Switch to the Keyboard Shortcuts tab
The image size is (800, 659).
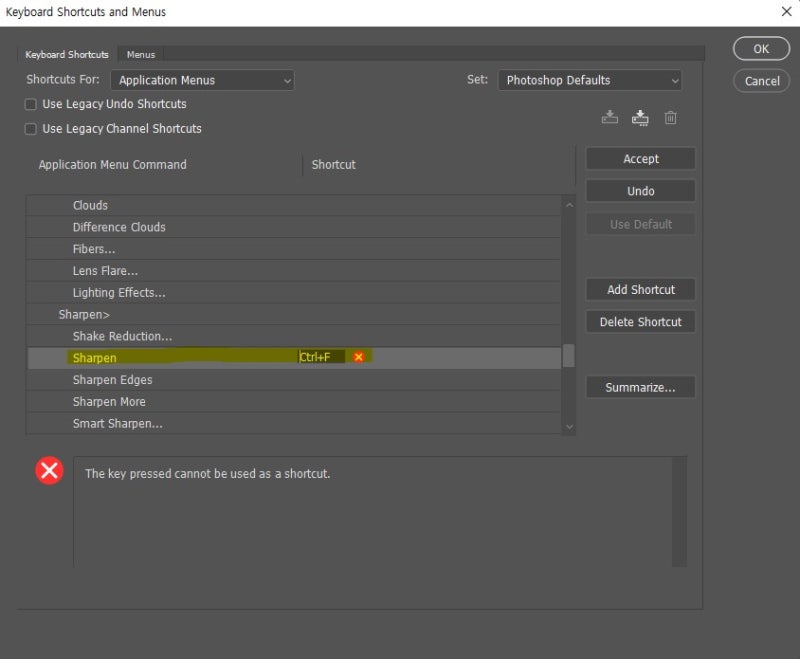(67, 55)
